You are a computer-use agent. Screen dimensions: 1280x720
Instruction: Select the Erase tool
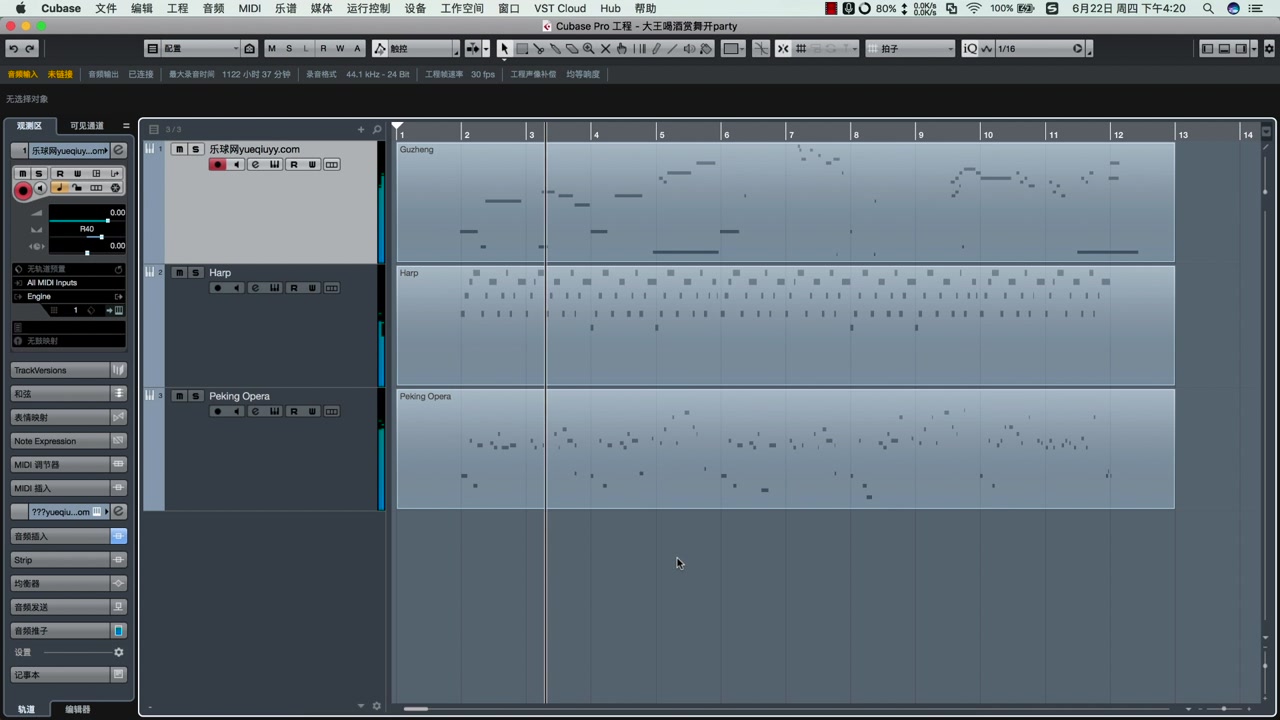pos(572,48)
